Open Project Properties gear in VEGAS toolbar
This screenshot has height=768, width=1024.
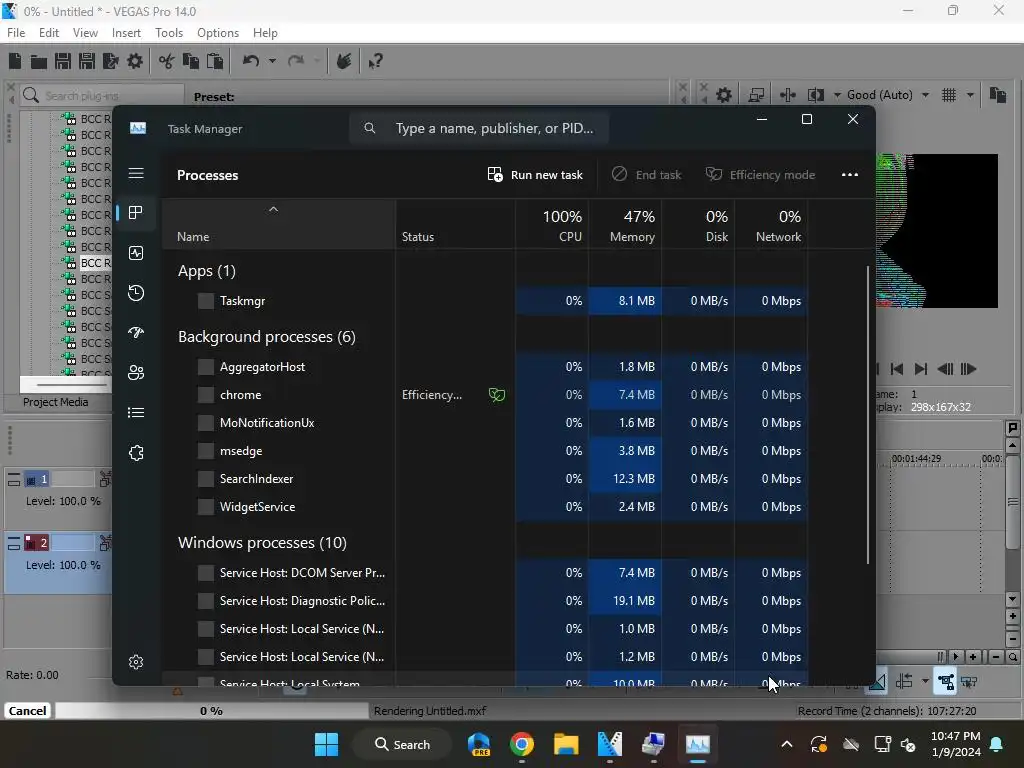(135, 61)
